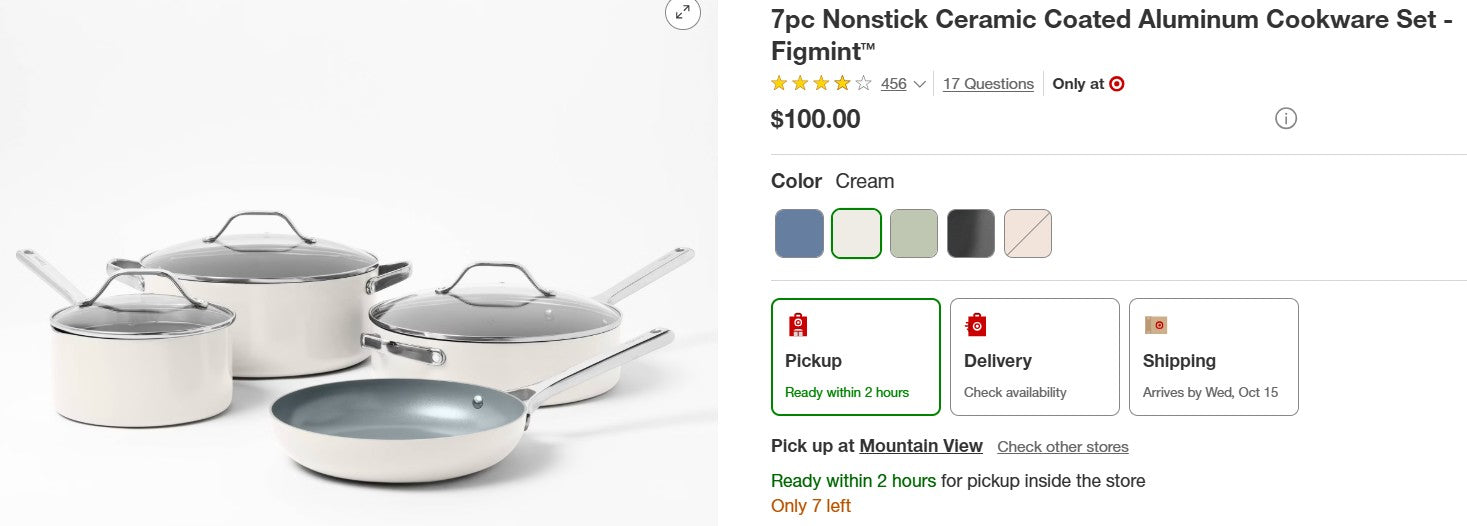Choose the Delivery fulfillment option

pyautogui.click(x=1034, y=357)
